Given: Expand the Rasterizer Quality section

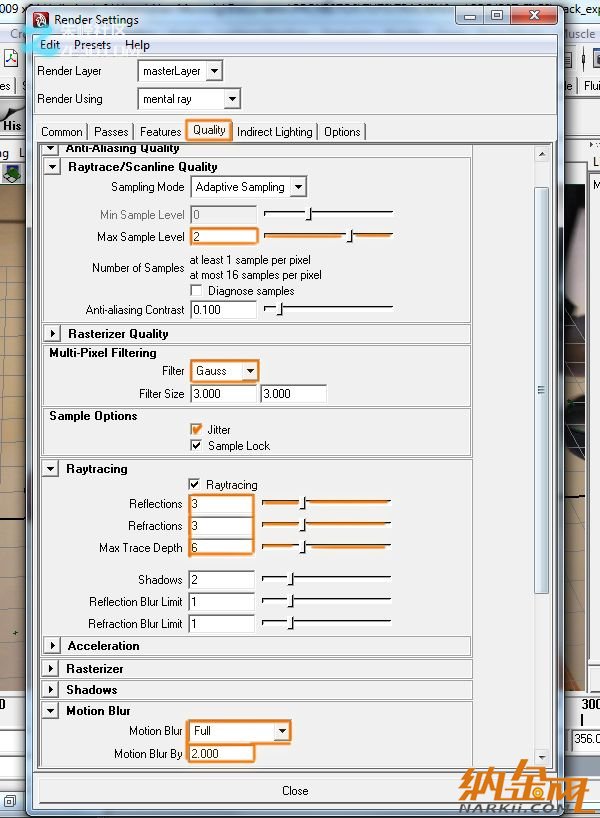Looking at the screenshot, I should 52,334.
